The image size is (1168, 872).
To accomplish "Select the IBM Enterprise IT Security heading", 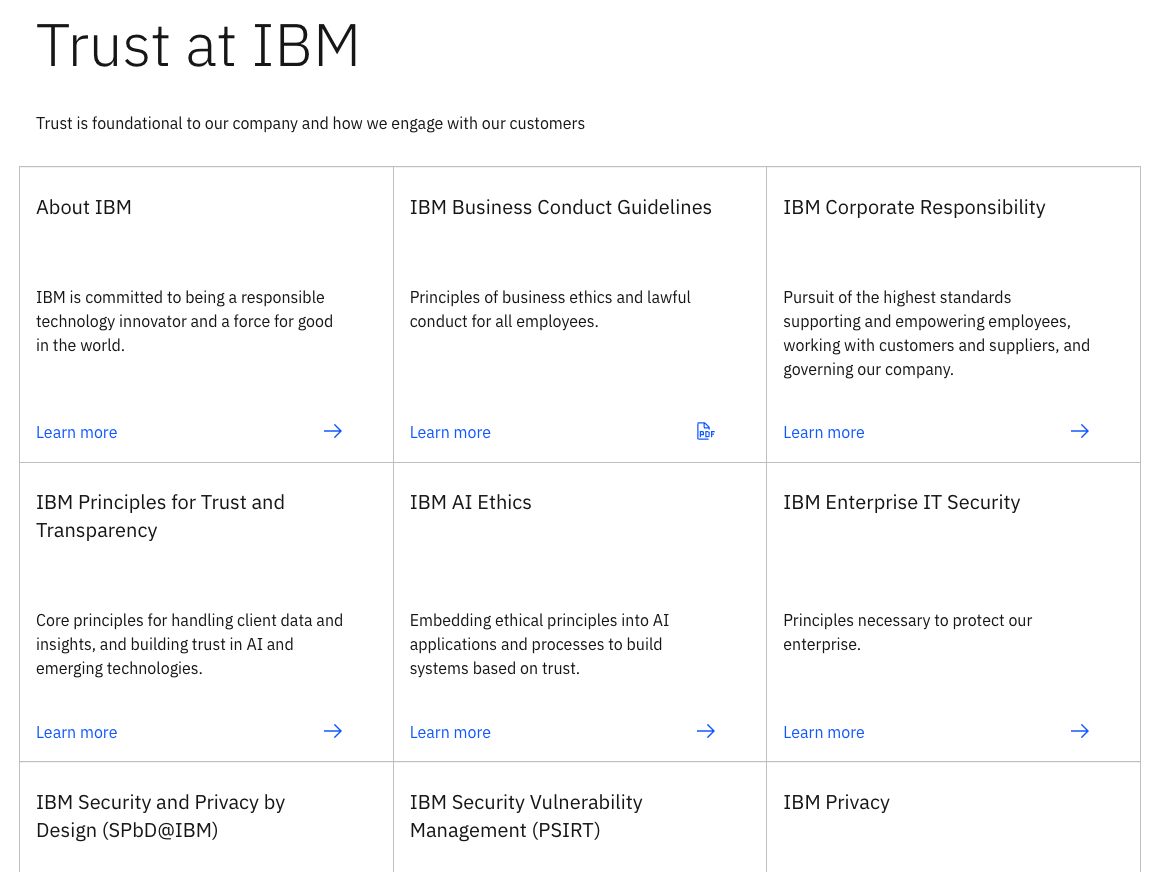I will click(901, 503).
